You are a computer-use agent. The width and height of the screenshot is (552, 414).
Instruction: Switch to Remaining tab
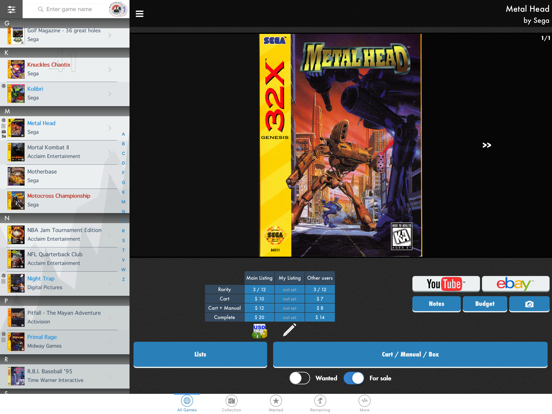coord(320,403)
